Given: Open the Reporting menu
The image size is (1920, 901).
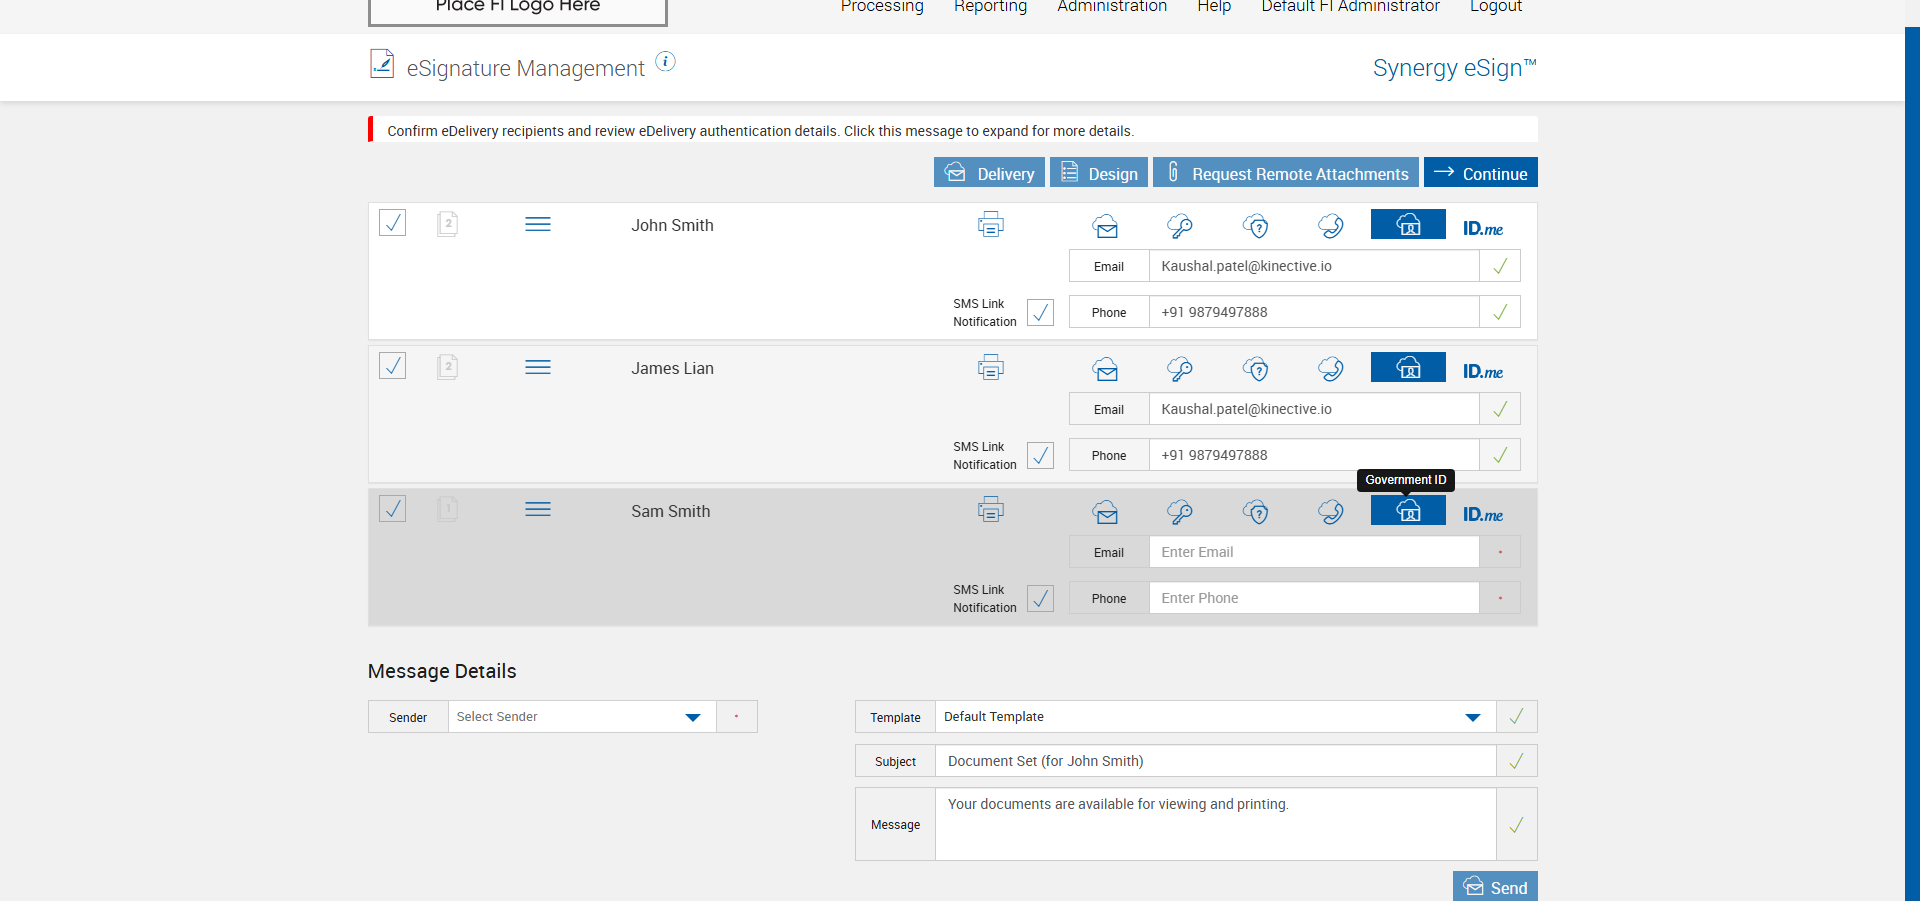Looking at the screenshot, I should coord(990,6).
